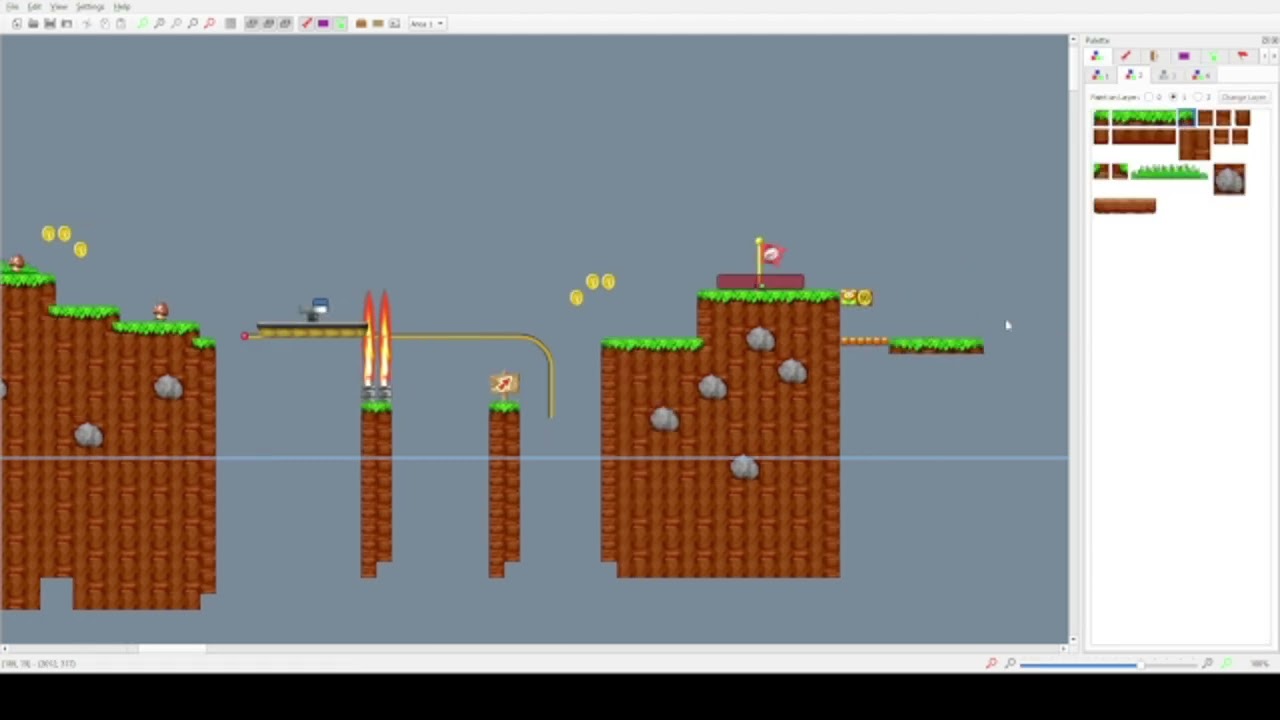Pick the brown platform tile at the palette bottom
Viewport: 1280px width, 720px height.
pyautogui.click(x=1125, y=206)
